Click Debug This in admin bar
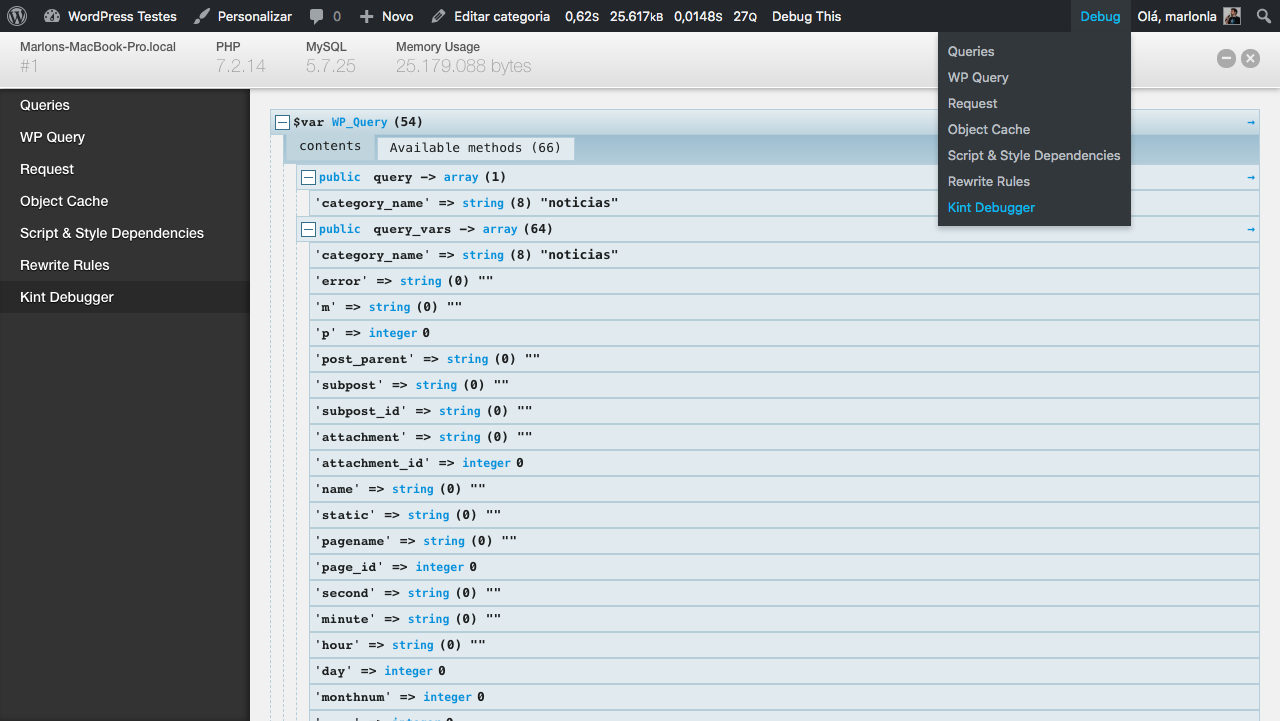This screenshot has height=721, width=1280. (x=806, y=16)
